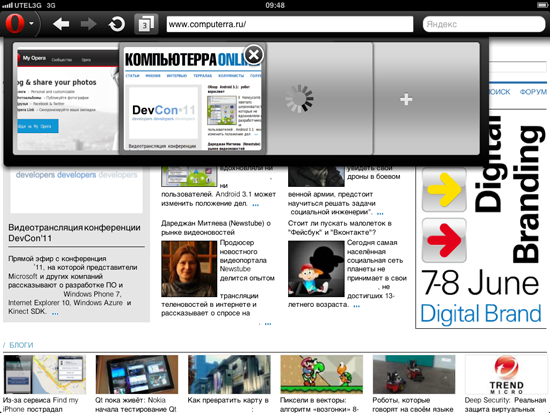Open Deep Security: Реальная защита link
The image size is (550, 413).
tap(505, 405)
